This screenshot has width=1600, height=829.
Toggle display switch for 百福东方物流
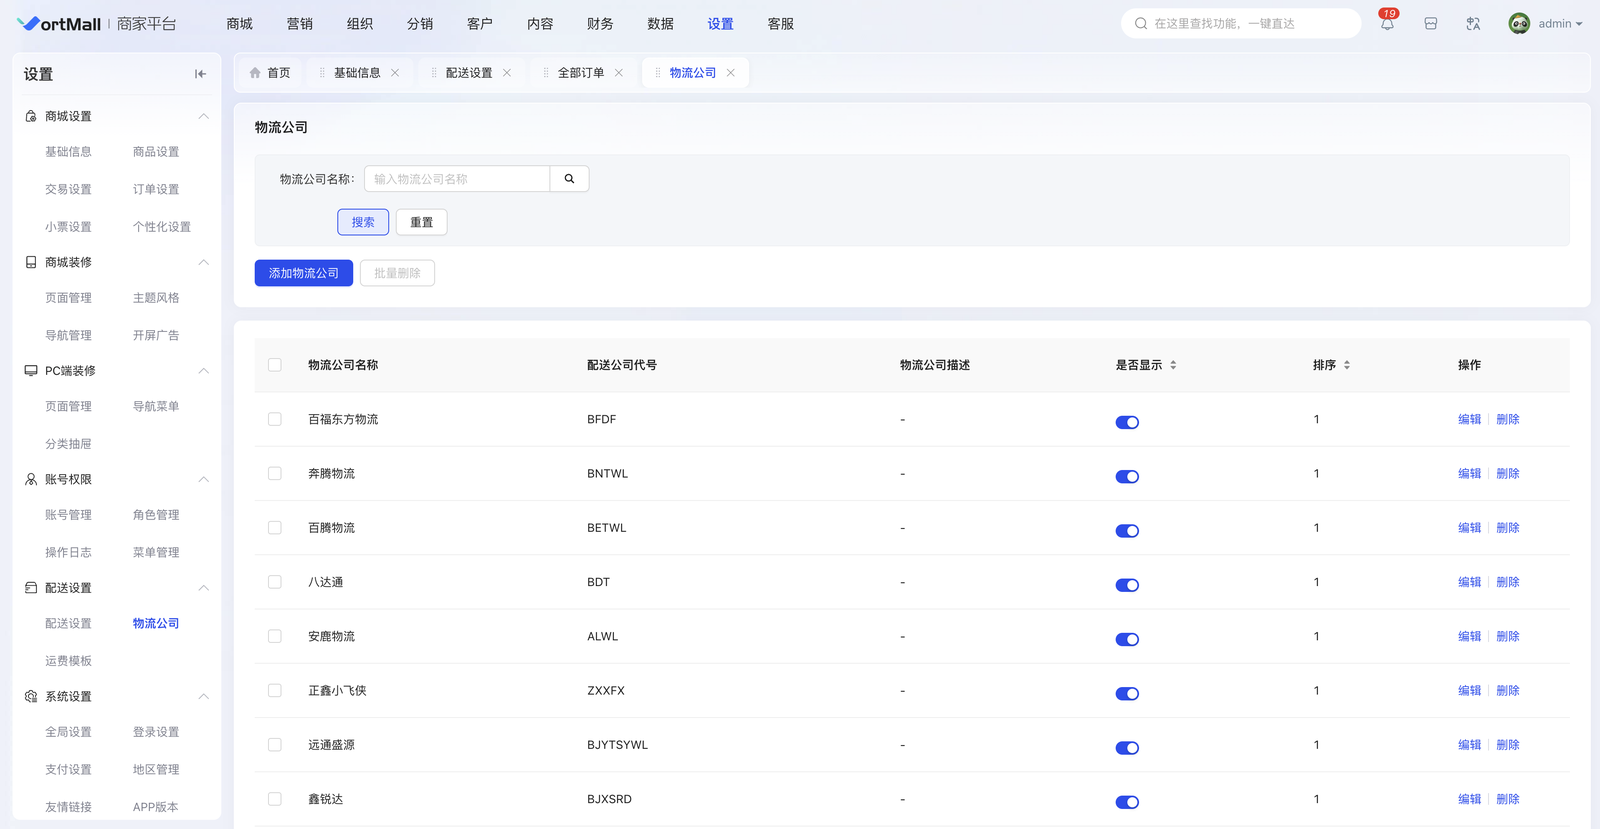1127,422
